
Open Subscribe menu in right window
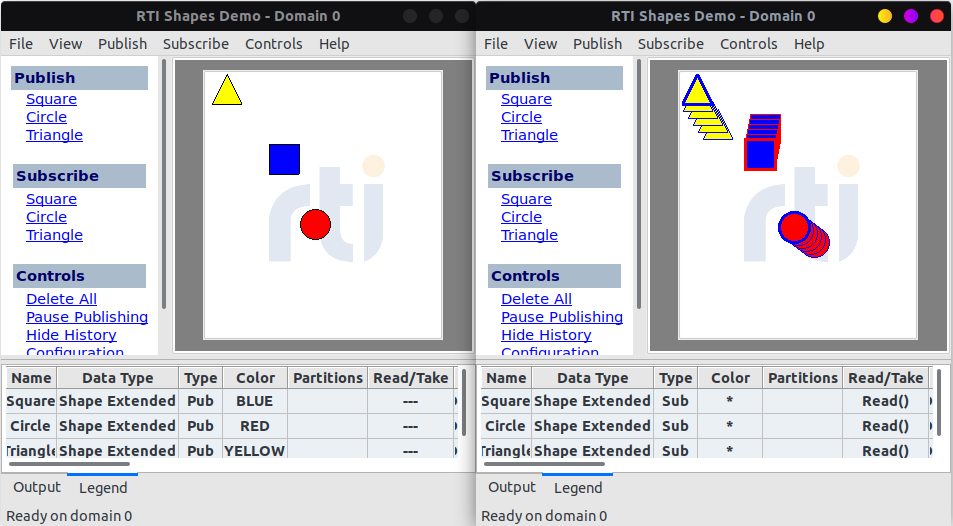click(x=670, y=44)
